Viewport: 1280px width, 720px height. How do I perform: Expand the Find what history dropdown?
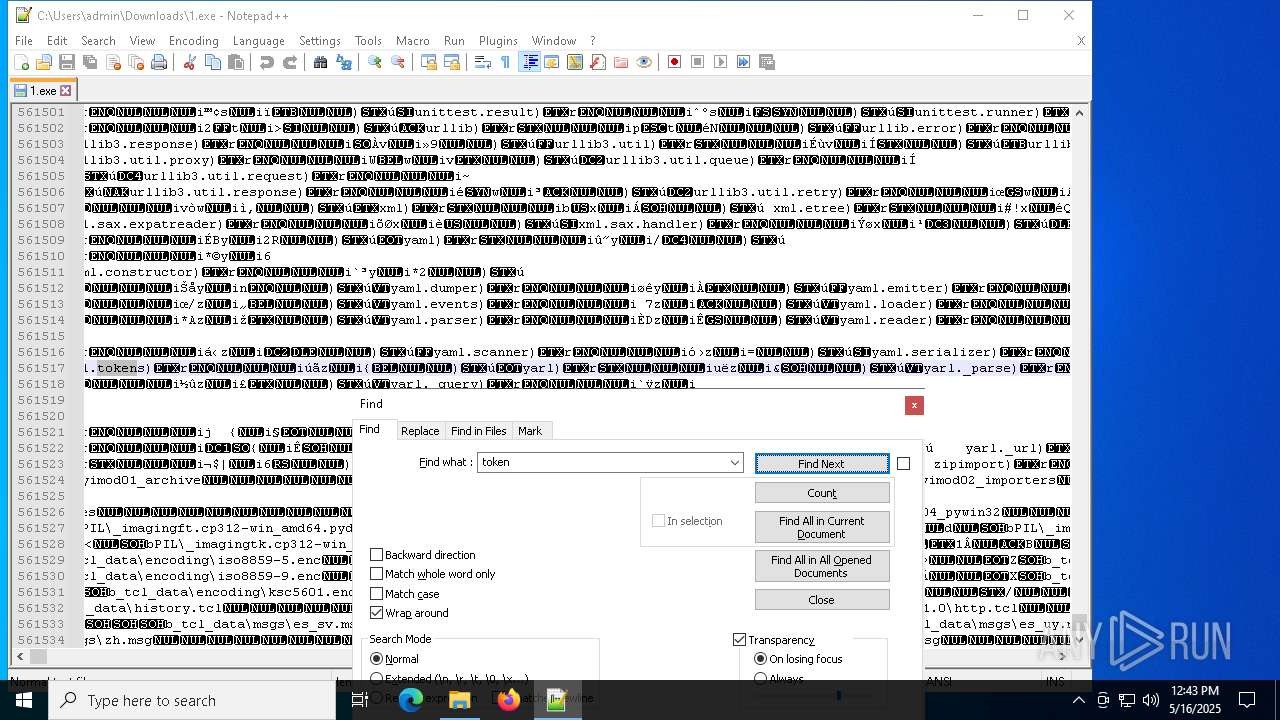735,463
